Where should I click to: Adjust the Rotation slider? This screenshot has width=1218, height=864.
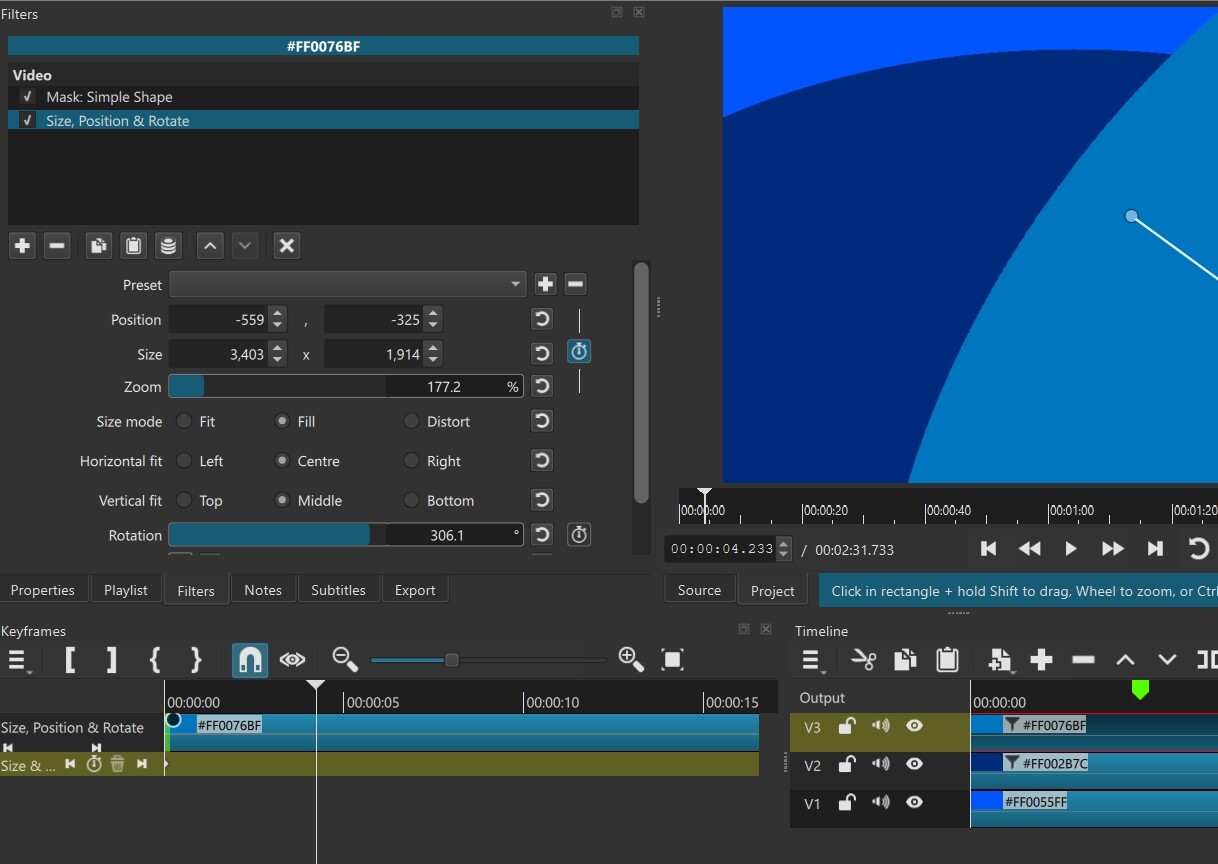coord(345,536)
